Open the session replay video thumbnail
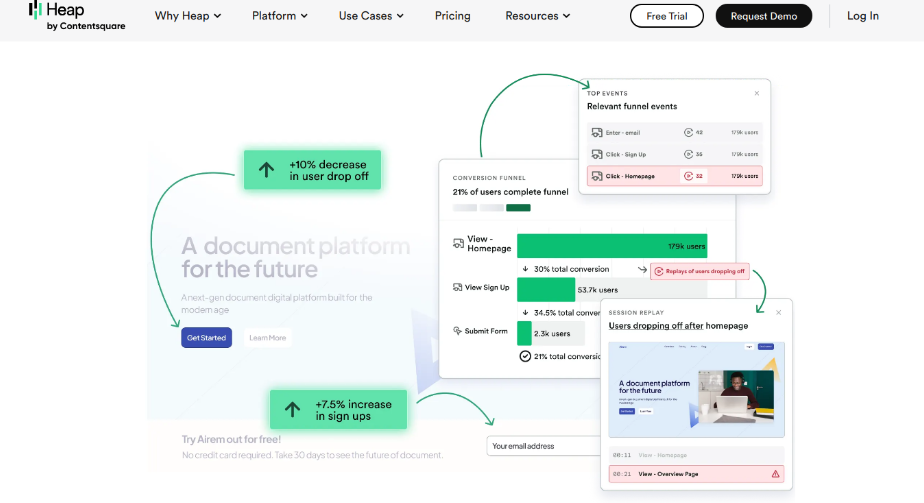This screenshot has width=924, height=503. 697,389
